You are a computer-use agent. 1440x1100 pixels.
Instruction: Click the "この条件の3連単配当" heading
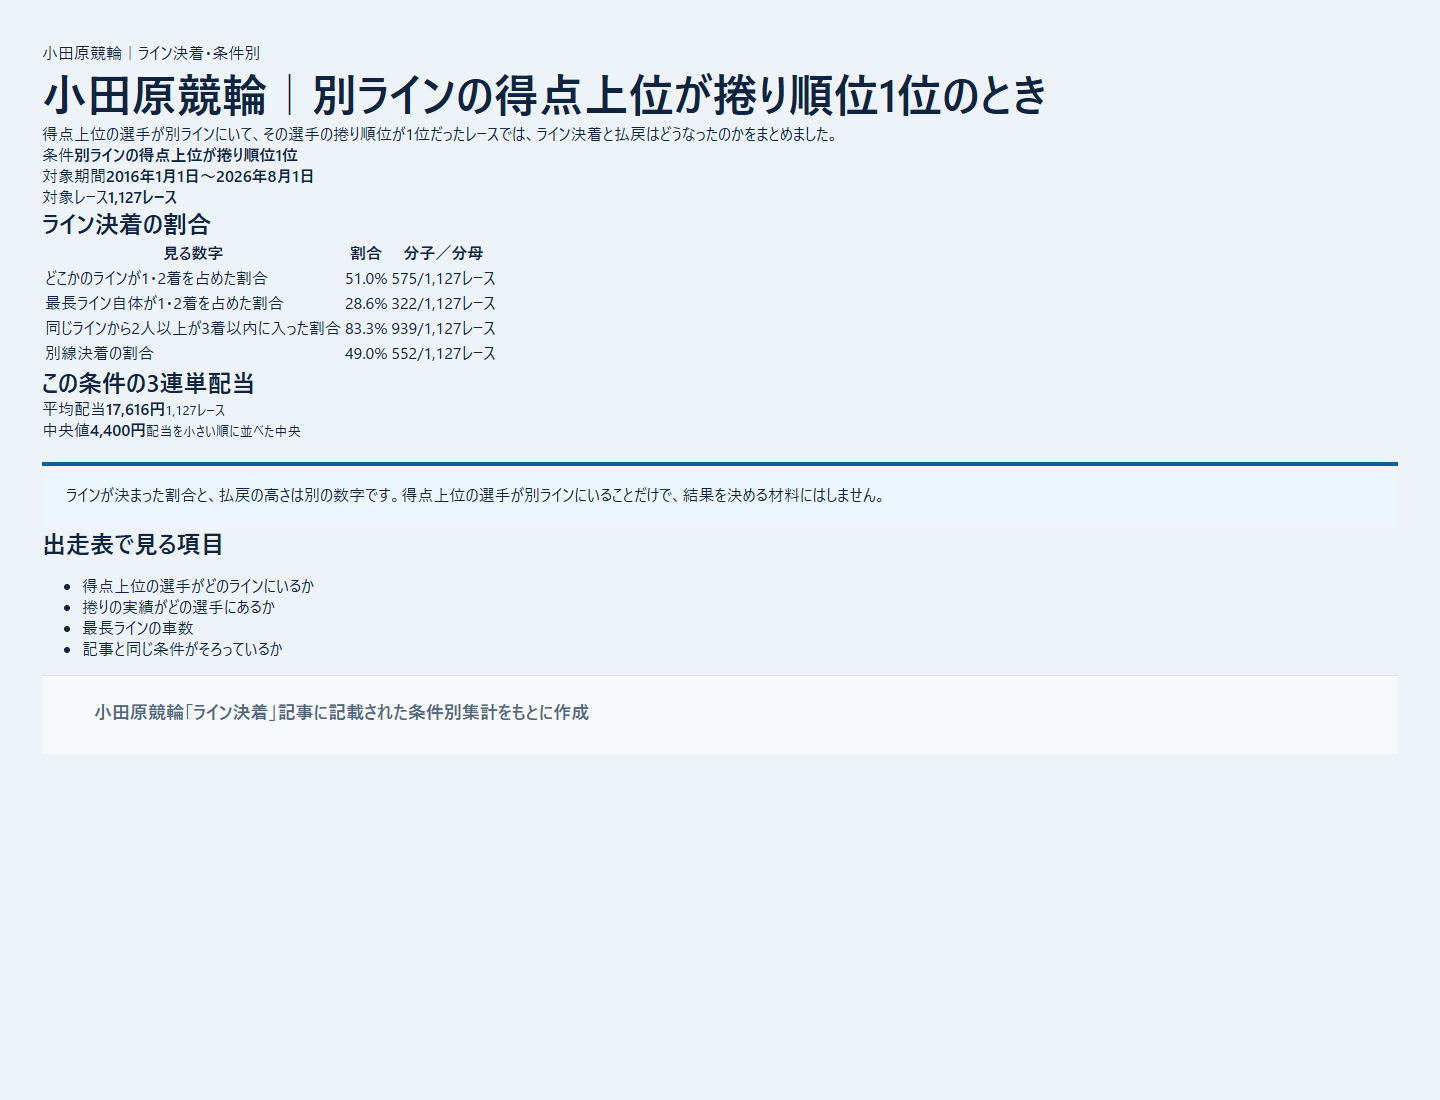click(x=148, y=383)
